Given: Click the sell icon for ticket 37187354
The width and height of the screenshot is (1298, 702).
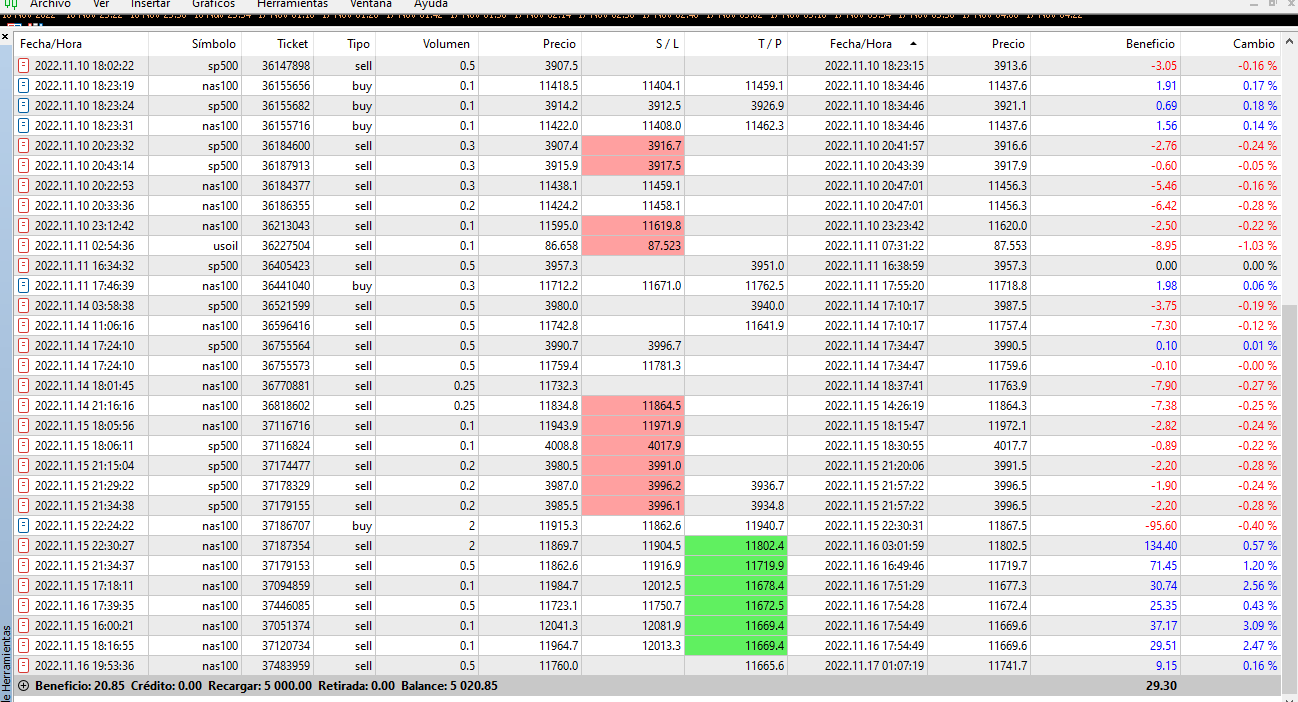Looking at the screenshot, I should point(24,546).
